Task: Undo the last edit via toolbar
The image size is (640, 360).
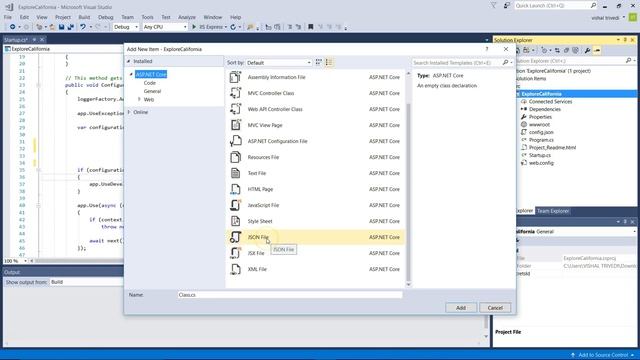Action: click(x=83, y=27)
